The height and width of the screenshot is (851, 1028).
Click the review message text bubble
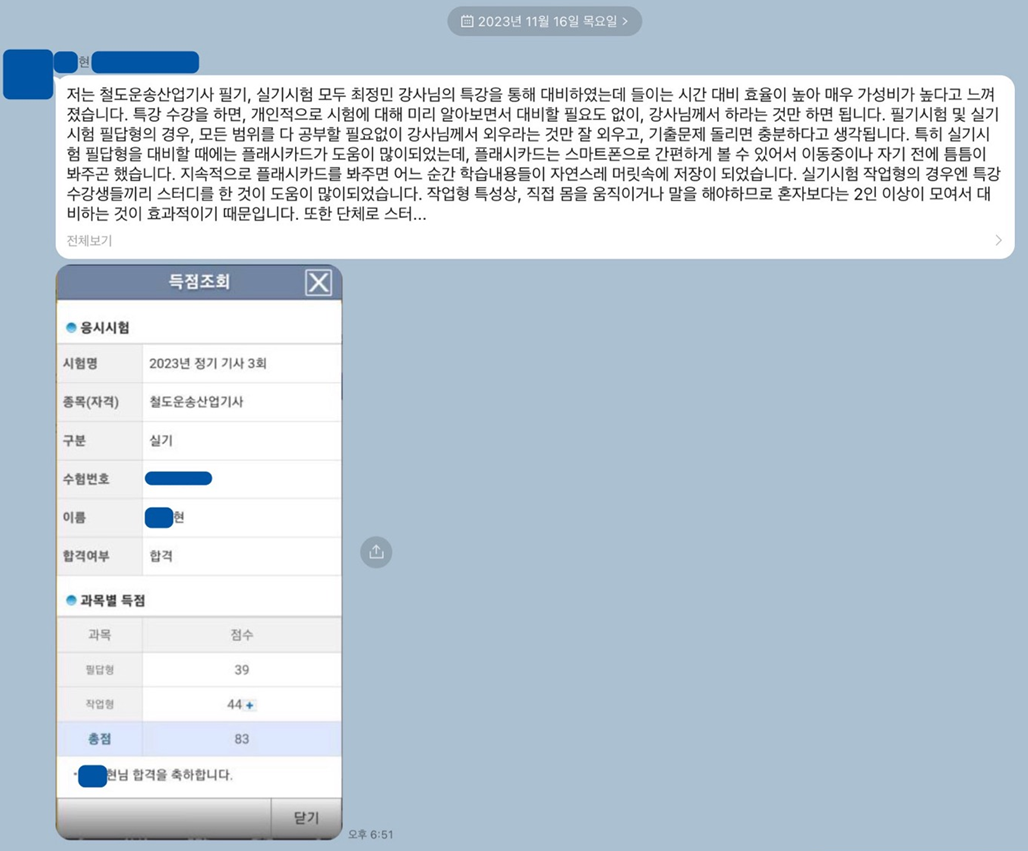click(x=535, y=167)
